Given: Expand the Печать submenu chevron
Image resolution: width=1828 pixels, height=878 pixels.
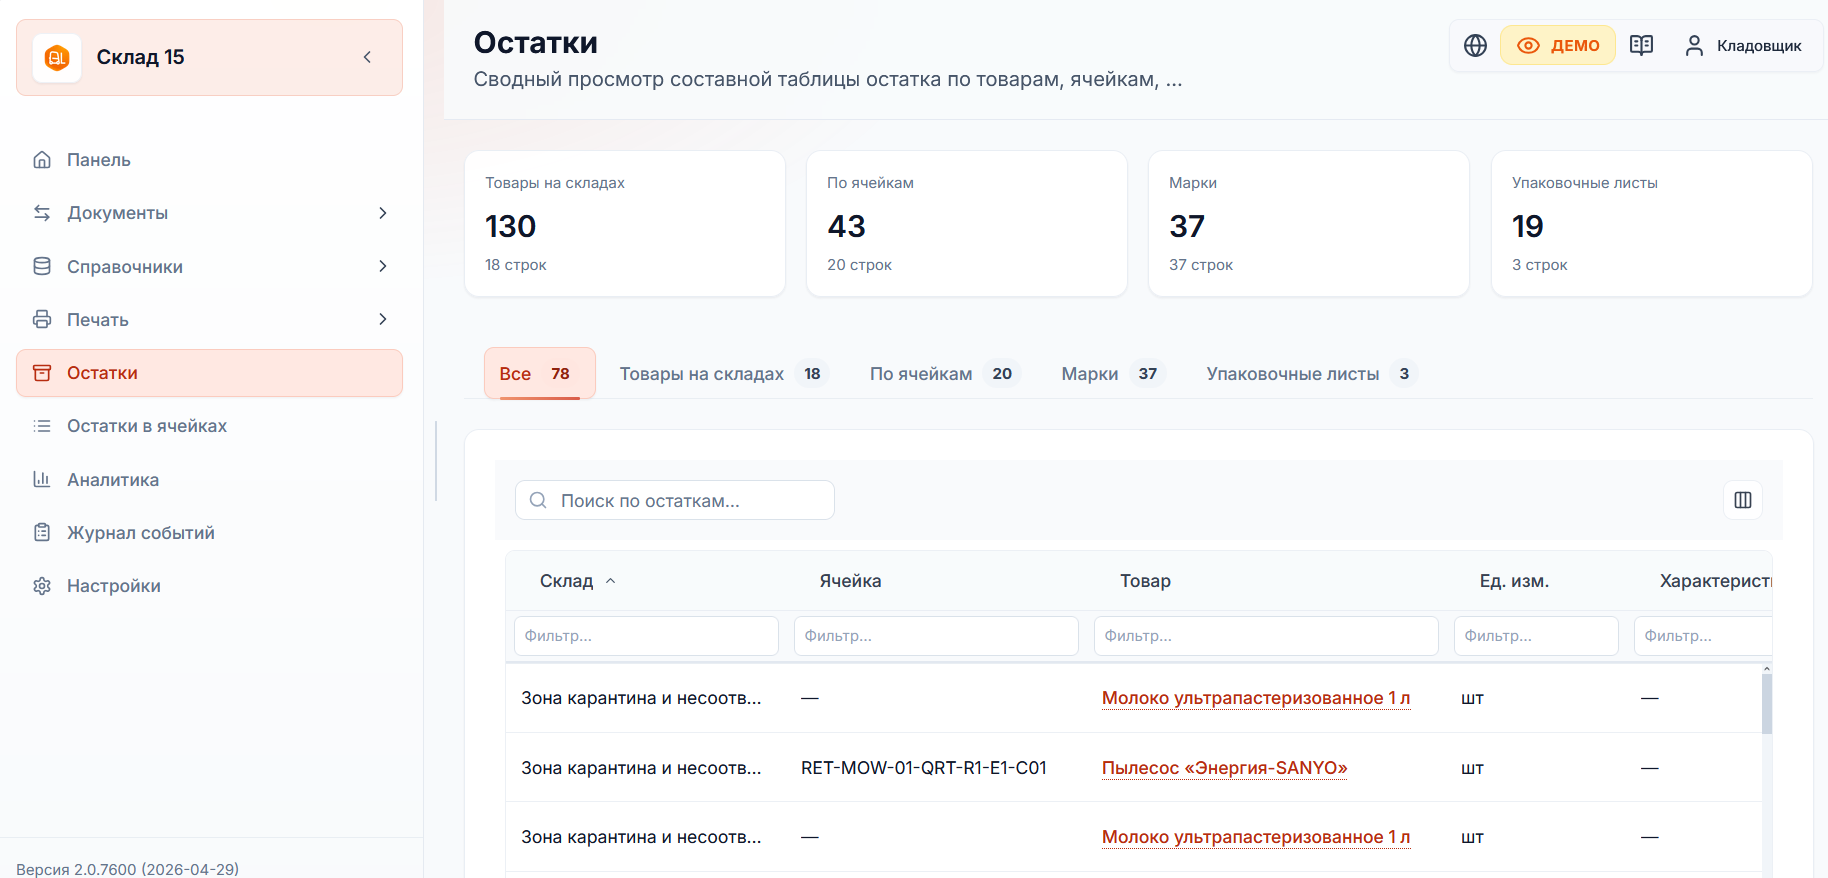Looking at the screenshot, I should pyautogui.click(x=383, y=319).
